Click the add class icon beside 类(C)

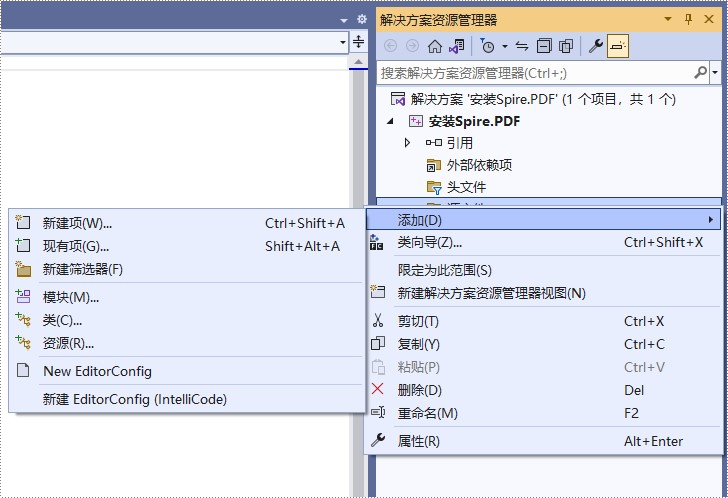point(23,319)
